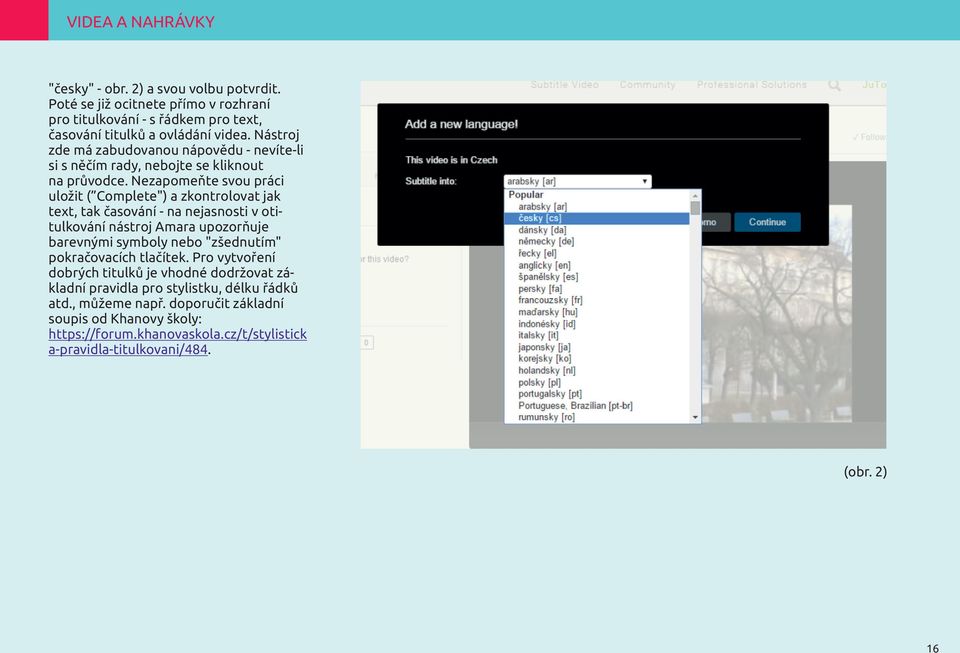Choose 'Portuguese, Brazilian [pt-br]' option
The width and height of the screenshot is (960, 653).
tap(596, 406)
